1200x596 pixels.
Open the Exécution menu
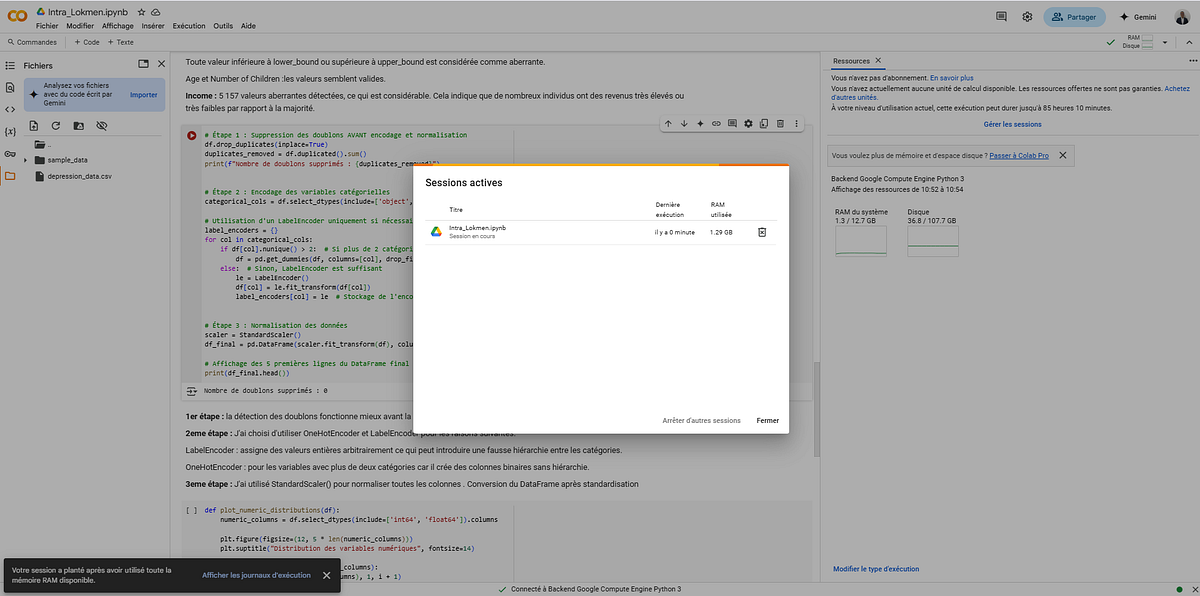pyautogui.click(x=189, y=25)
